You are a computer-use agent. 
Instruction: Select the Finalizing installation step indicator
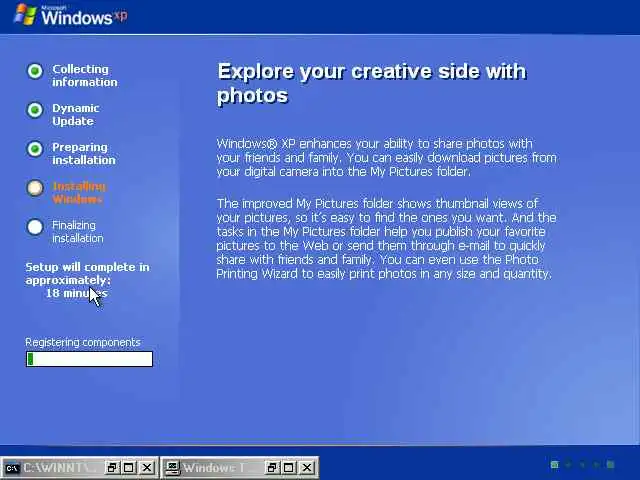click(35, 227)
